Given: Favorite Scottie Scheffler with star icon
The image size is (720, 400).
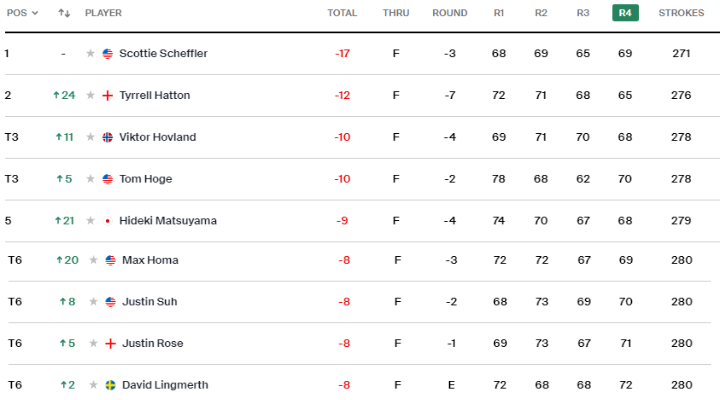Looking at the screenshot, I should (90, 54).
